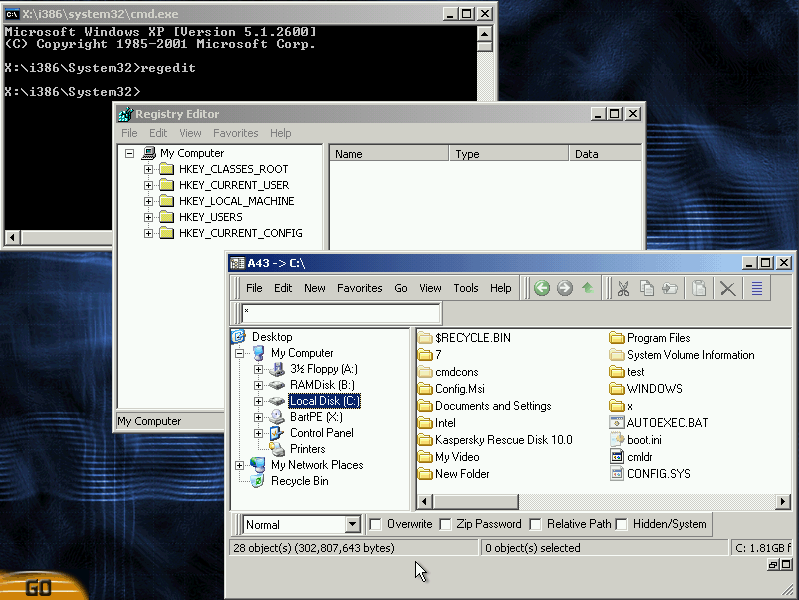The width and height of the screenshot is (799, 600).
Task: Expand HKEY_USERS in Registry Editor
Action: coord(148,217)
